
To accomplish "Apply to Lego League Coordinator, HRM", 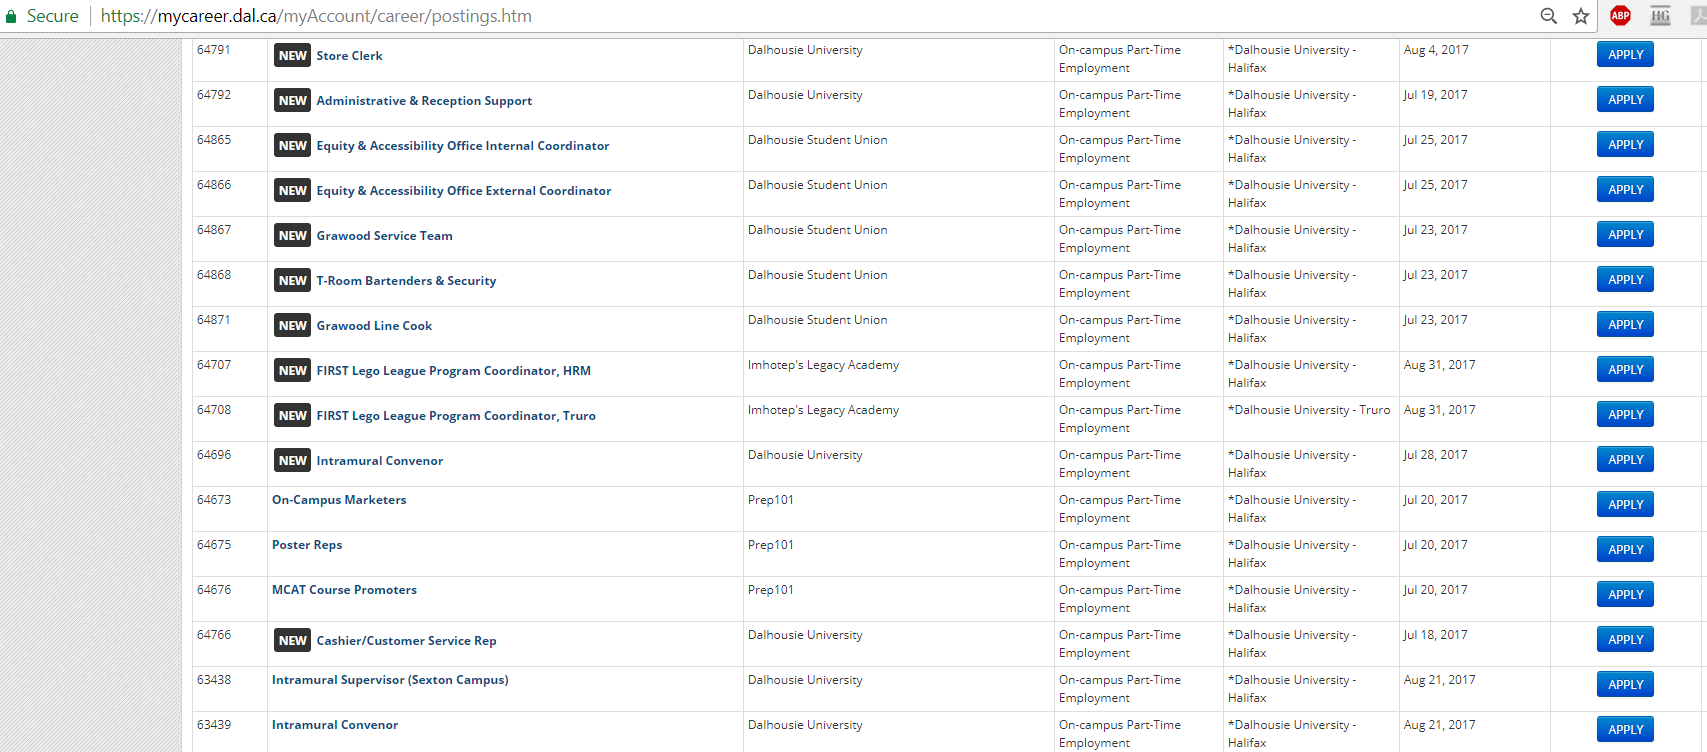I will 1625,370.
